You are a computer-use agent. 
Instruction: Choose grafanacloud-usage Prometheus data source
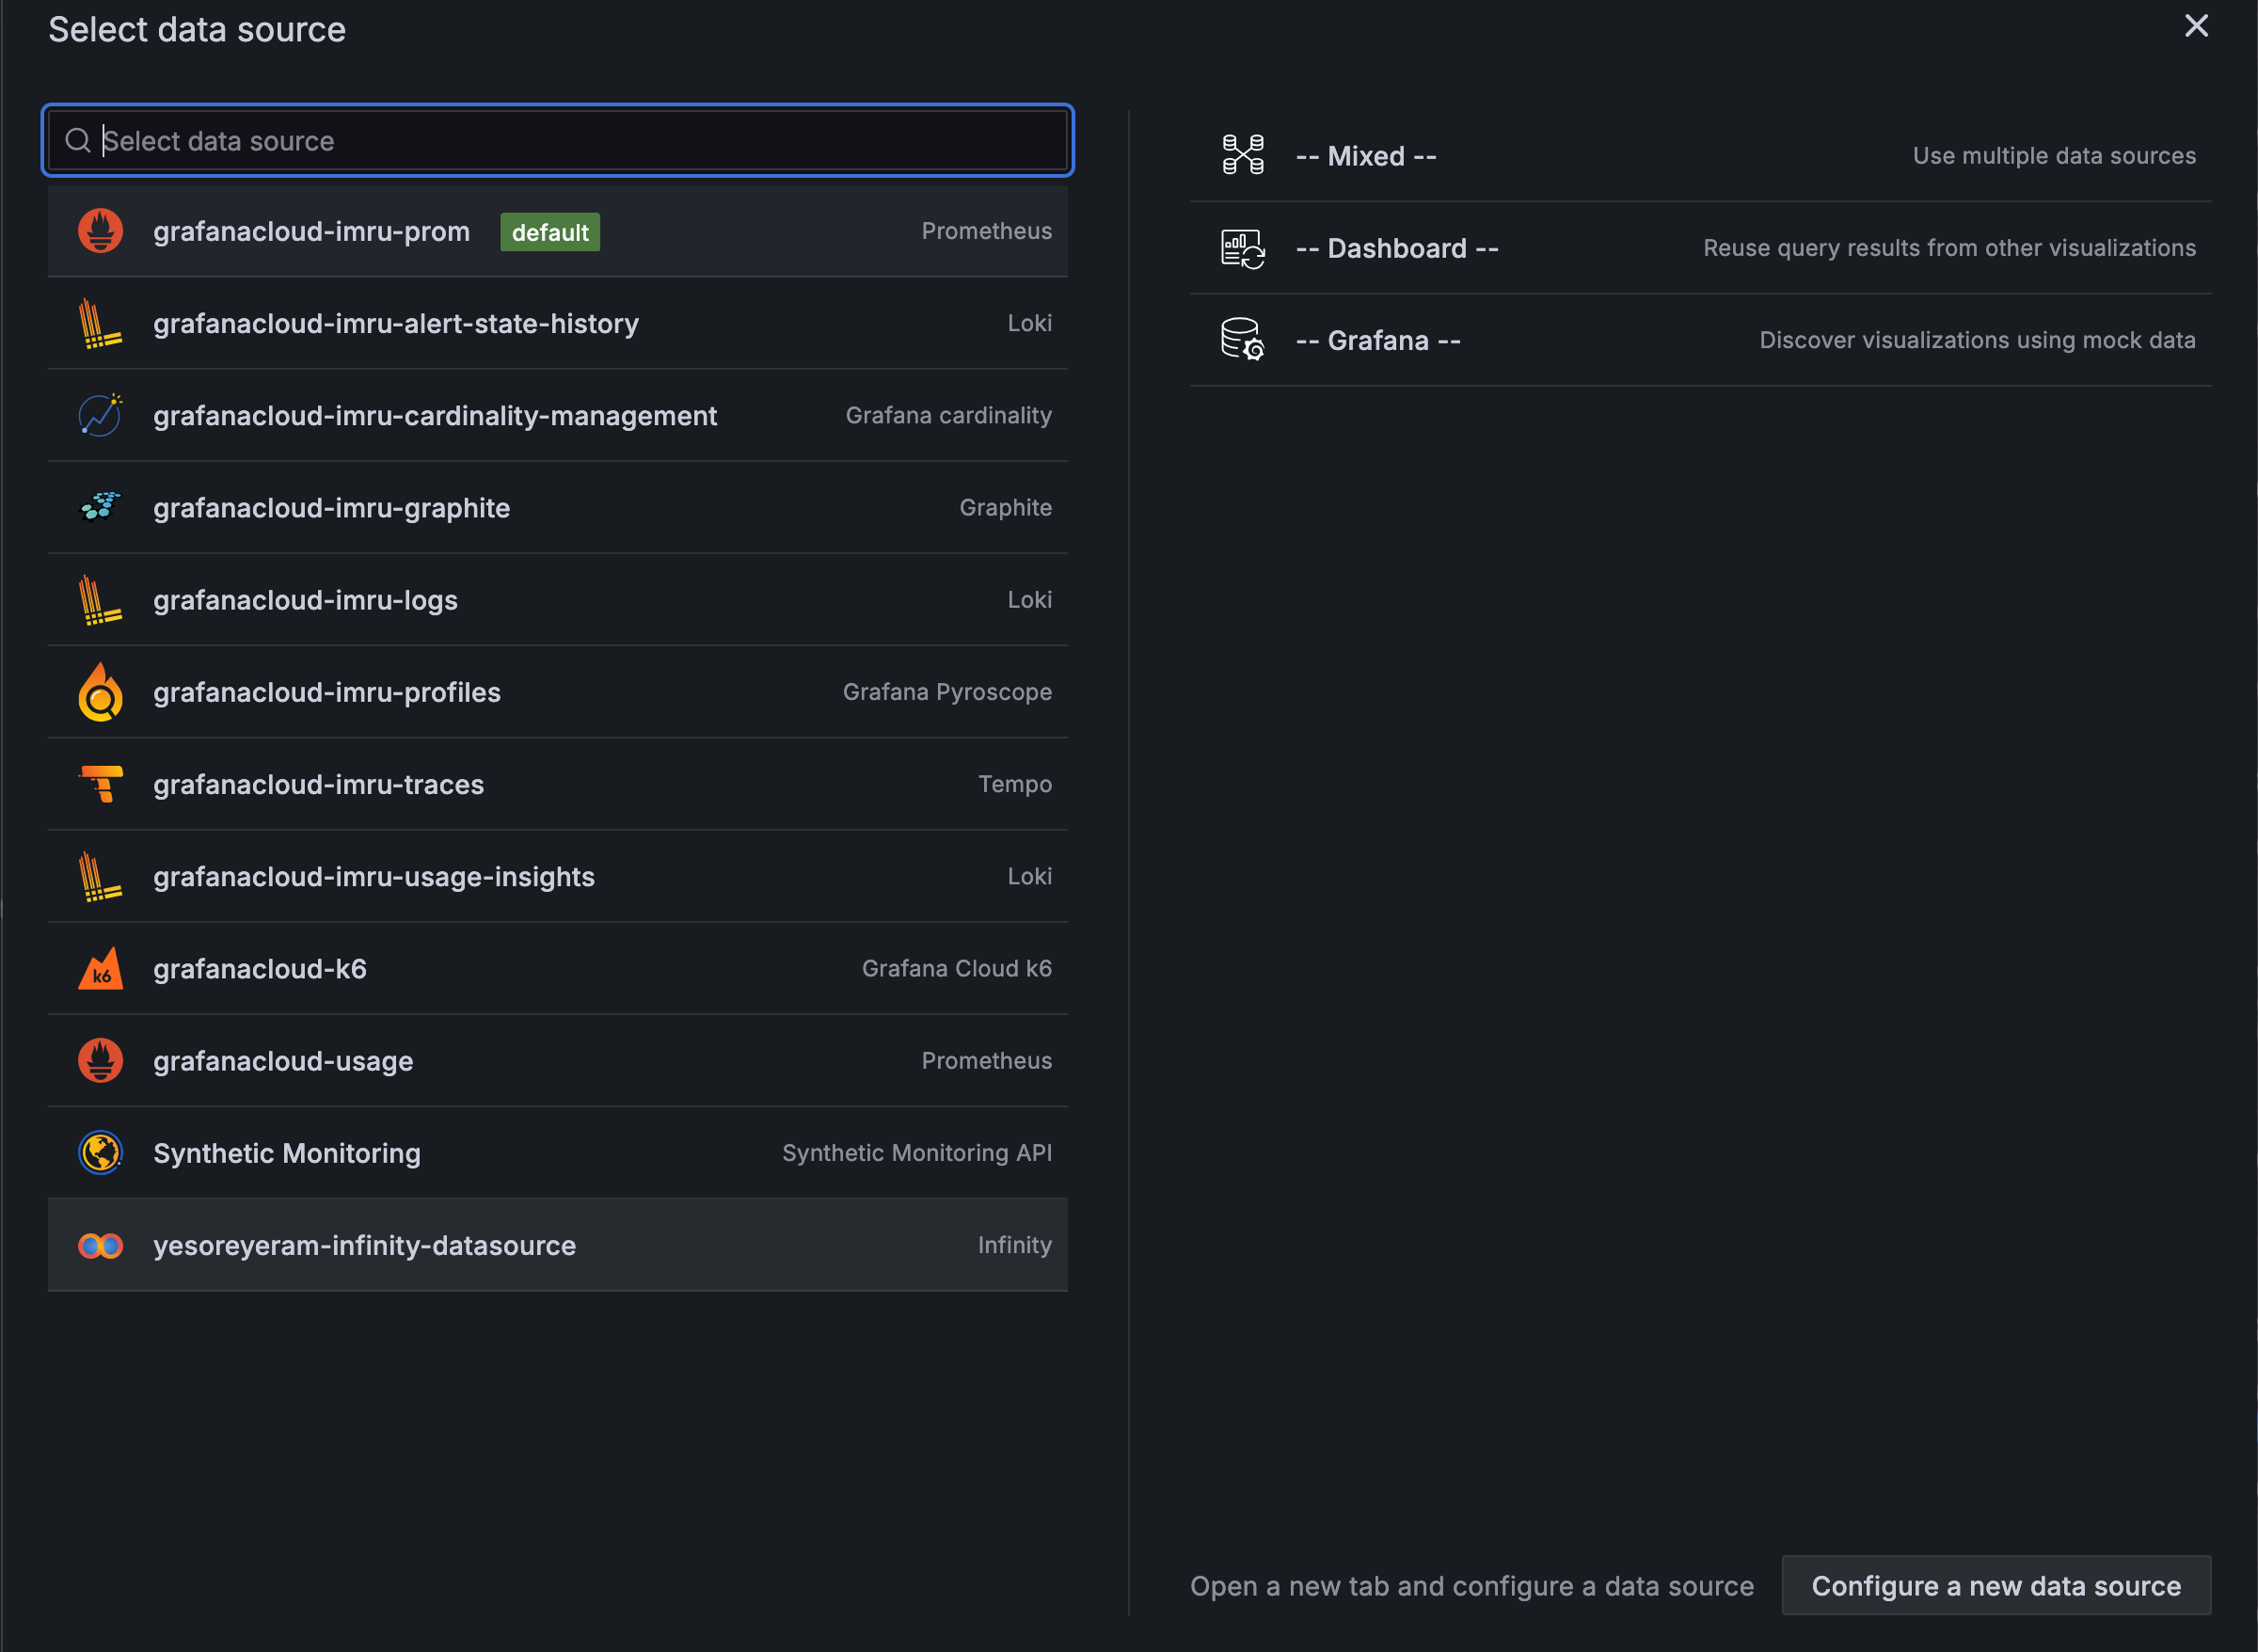click(283, 1061)
